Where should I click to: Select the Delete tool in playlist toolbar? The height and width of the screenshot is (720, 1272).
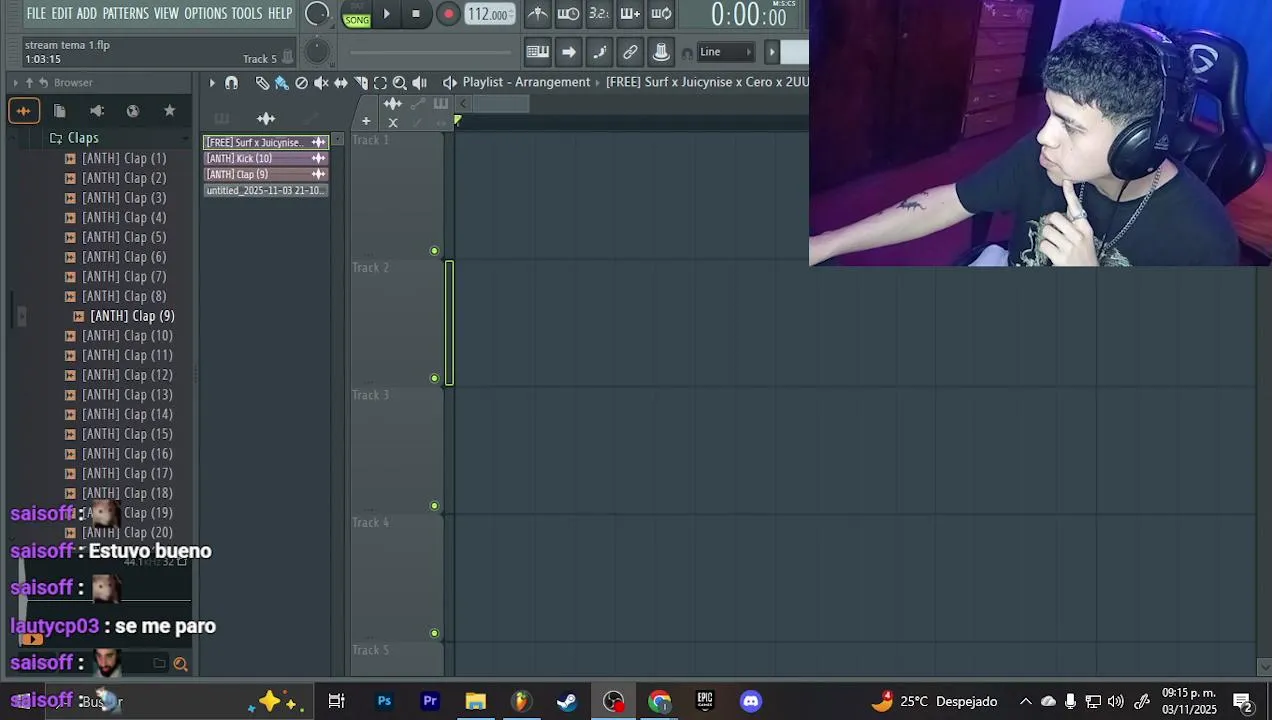(x=301, y=83)
